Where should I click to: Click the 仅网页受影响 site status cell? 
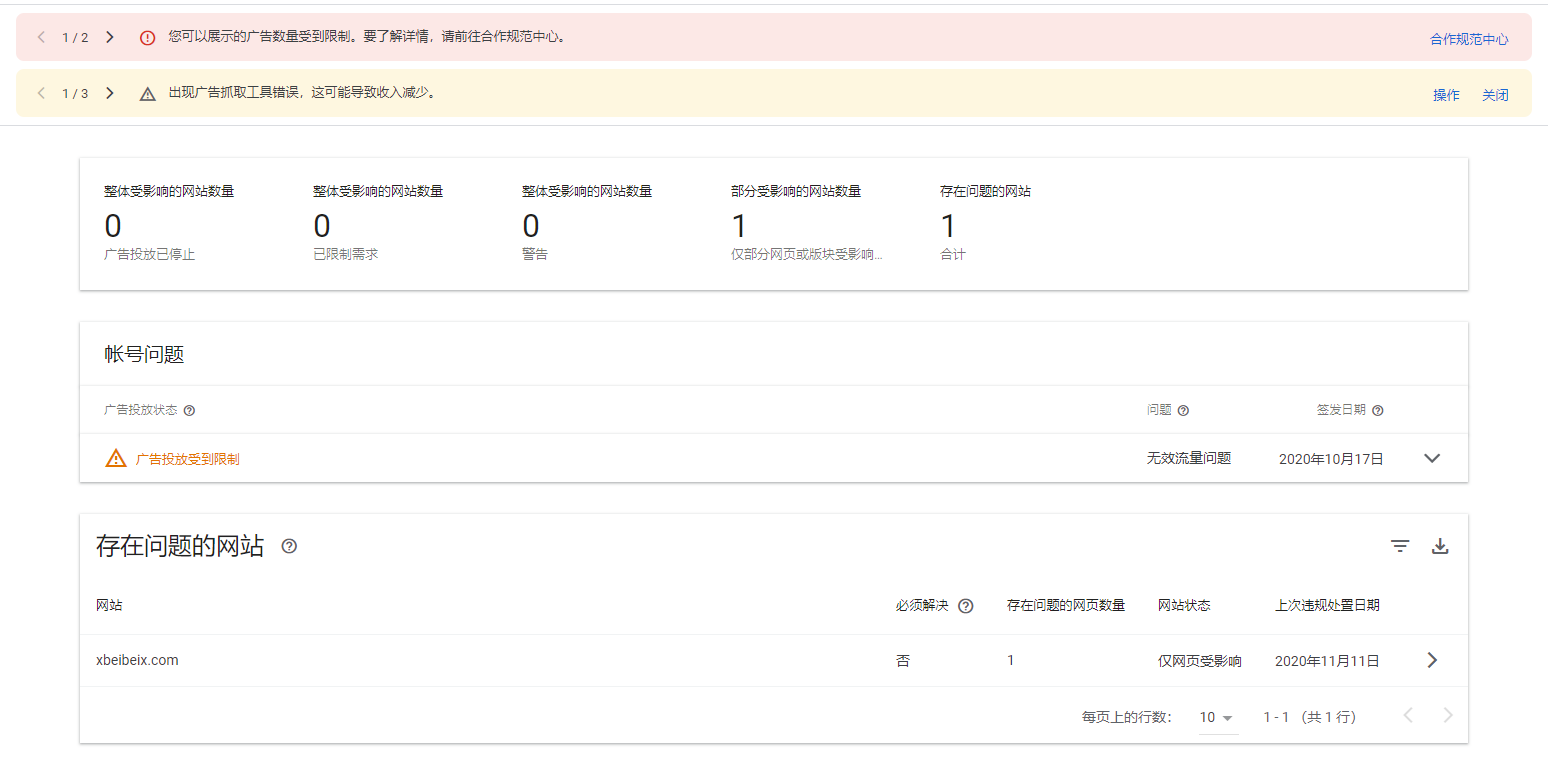click(1200, 661)
